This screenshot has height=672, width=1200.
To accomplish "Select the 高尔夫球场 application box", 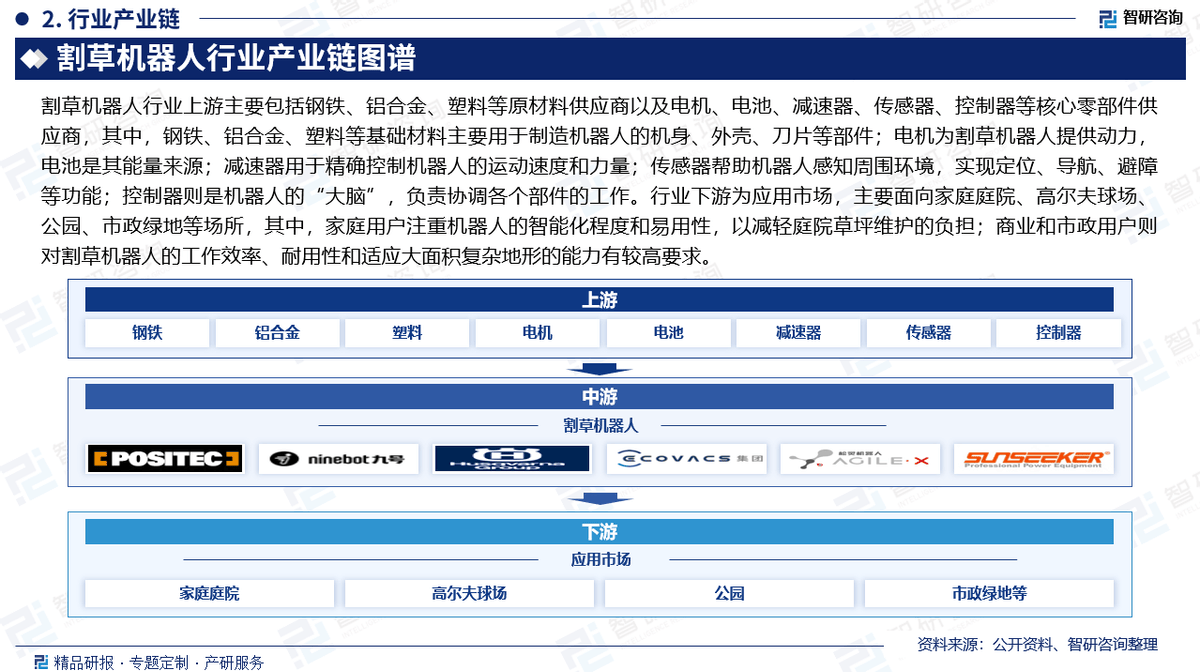I will tap(469, 593).
